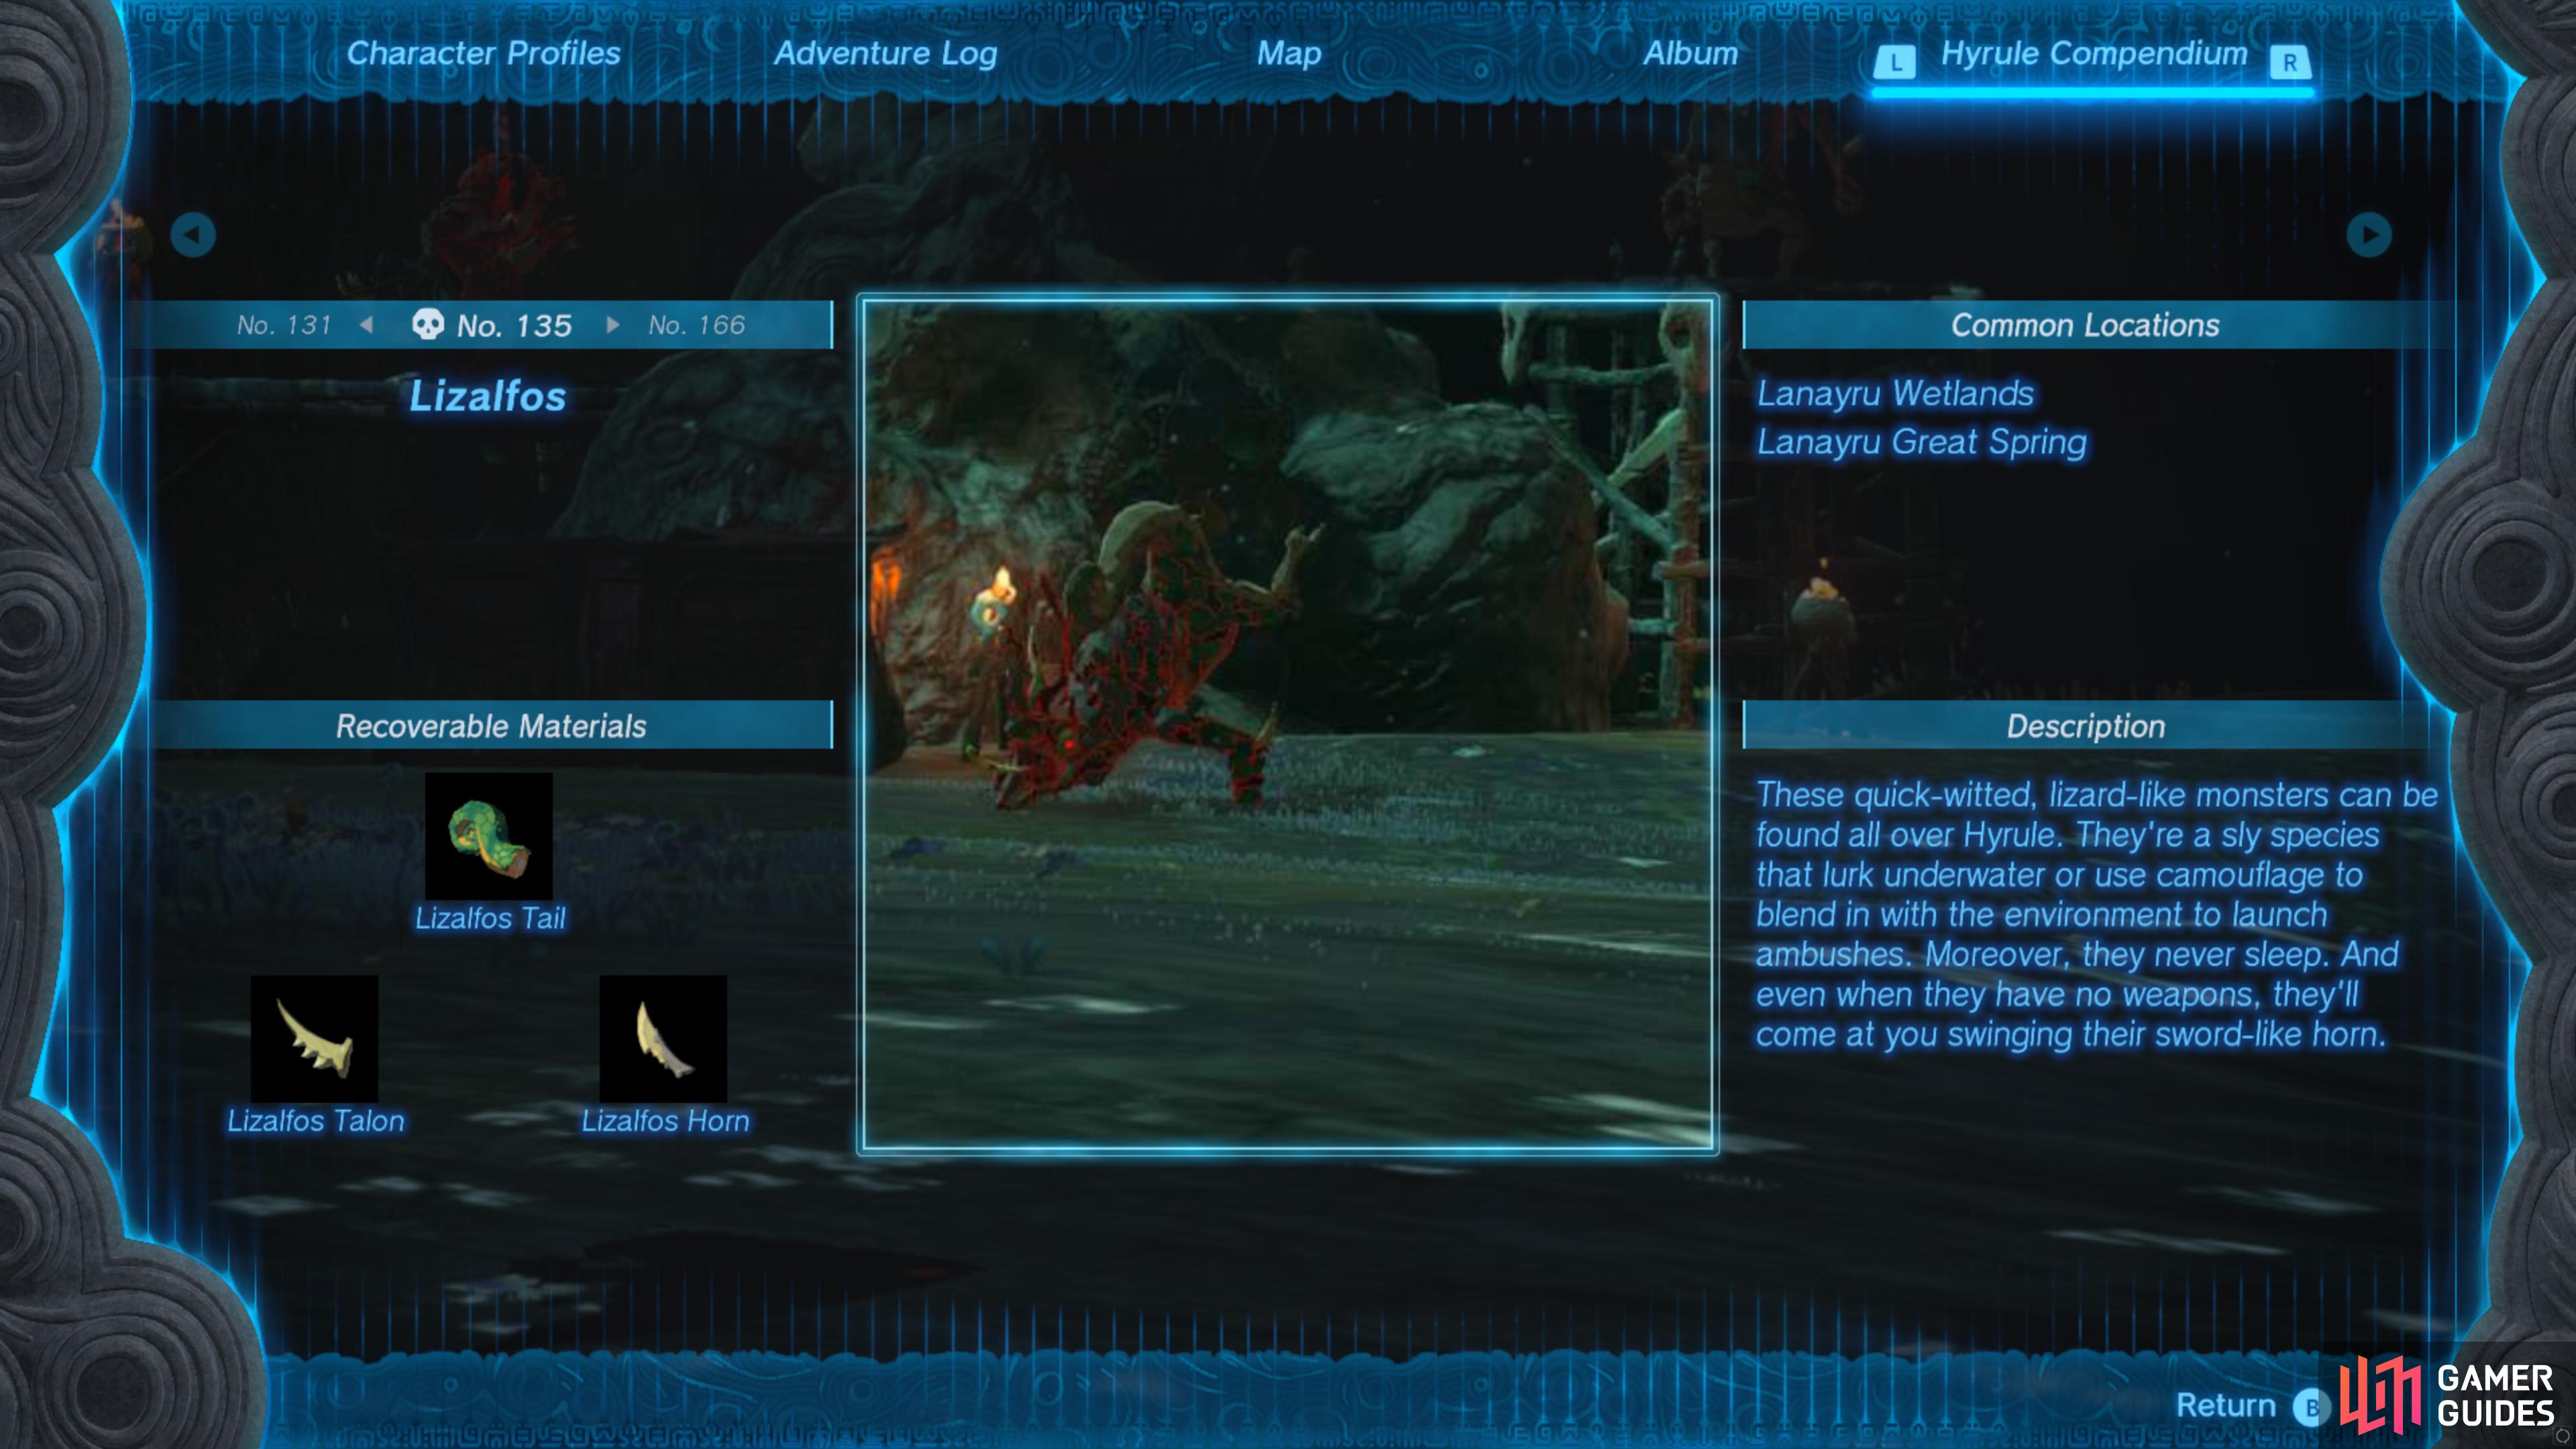Image resolution: width=2576 pixels, height=1449 pixels.
Task: Click the Description header
Action: click(2085, 725)
